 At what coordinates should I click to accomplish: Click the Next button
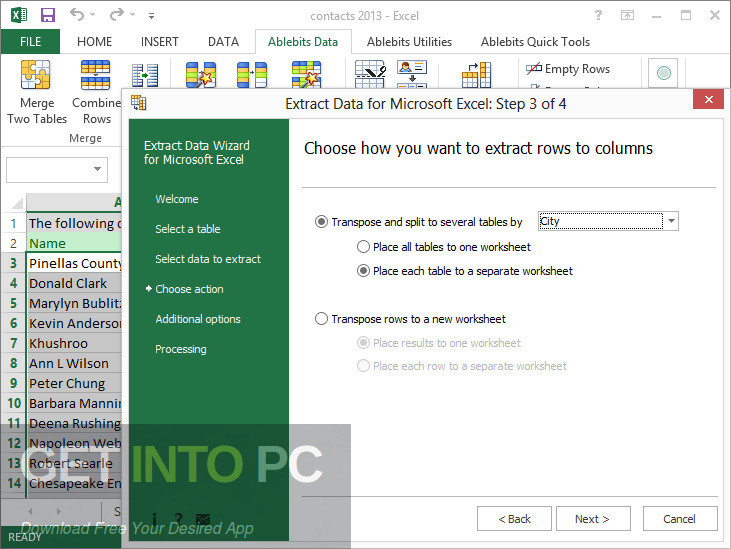point(593,519)
